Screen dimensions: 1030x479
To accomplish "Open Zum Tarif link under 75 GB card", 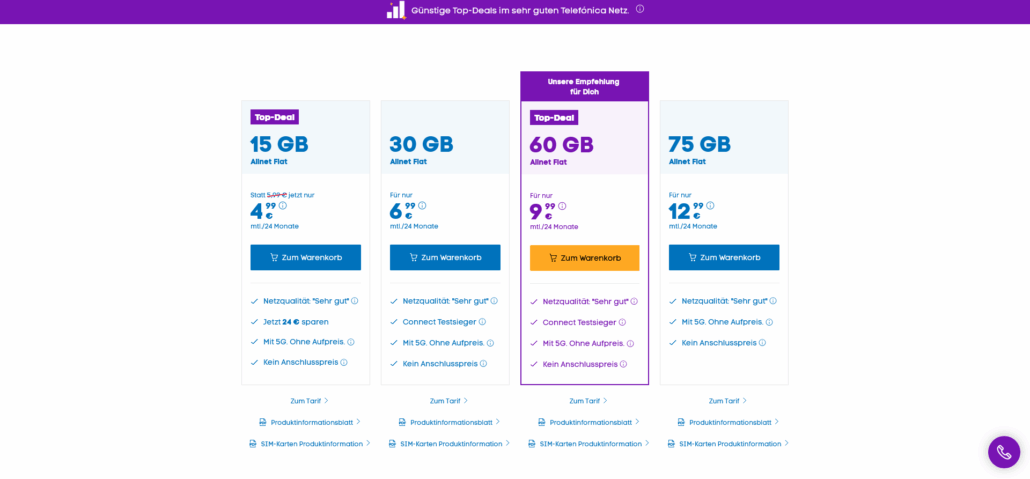I will click(728, 401).
